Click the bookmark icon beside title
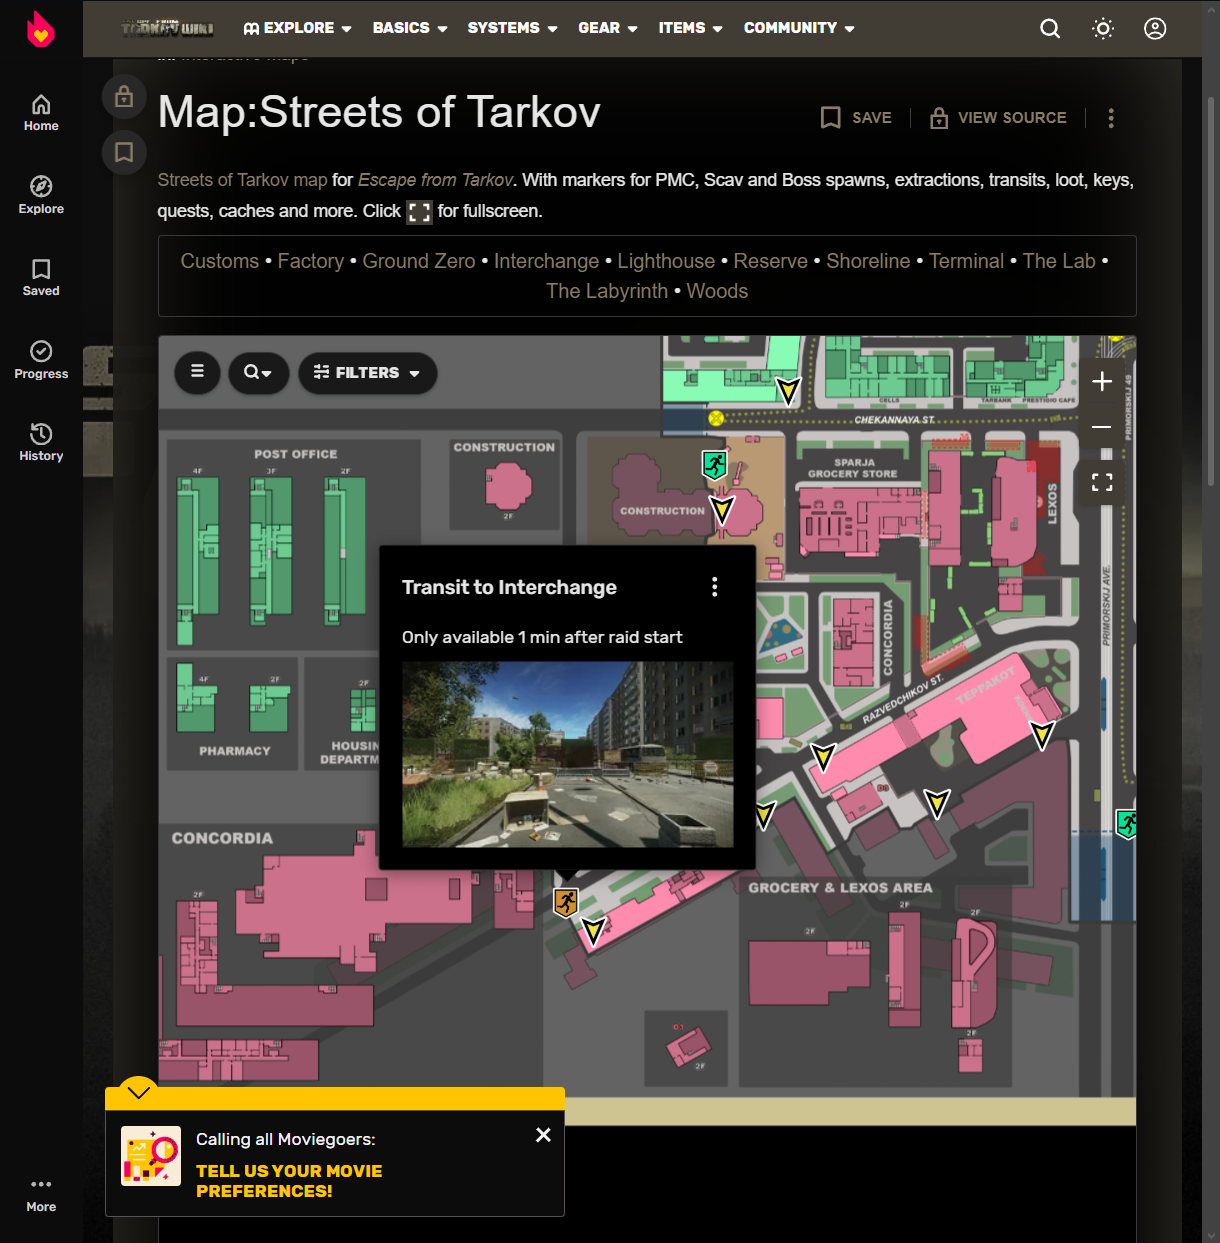This screenshot has width=1220, height=1243. (124, 152)
